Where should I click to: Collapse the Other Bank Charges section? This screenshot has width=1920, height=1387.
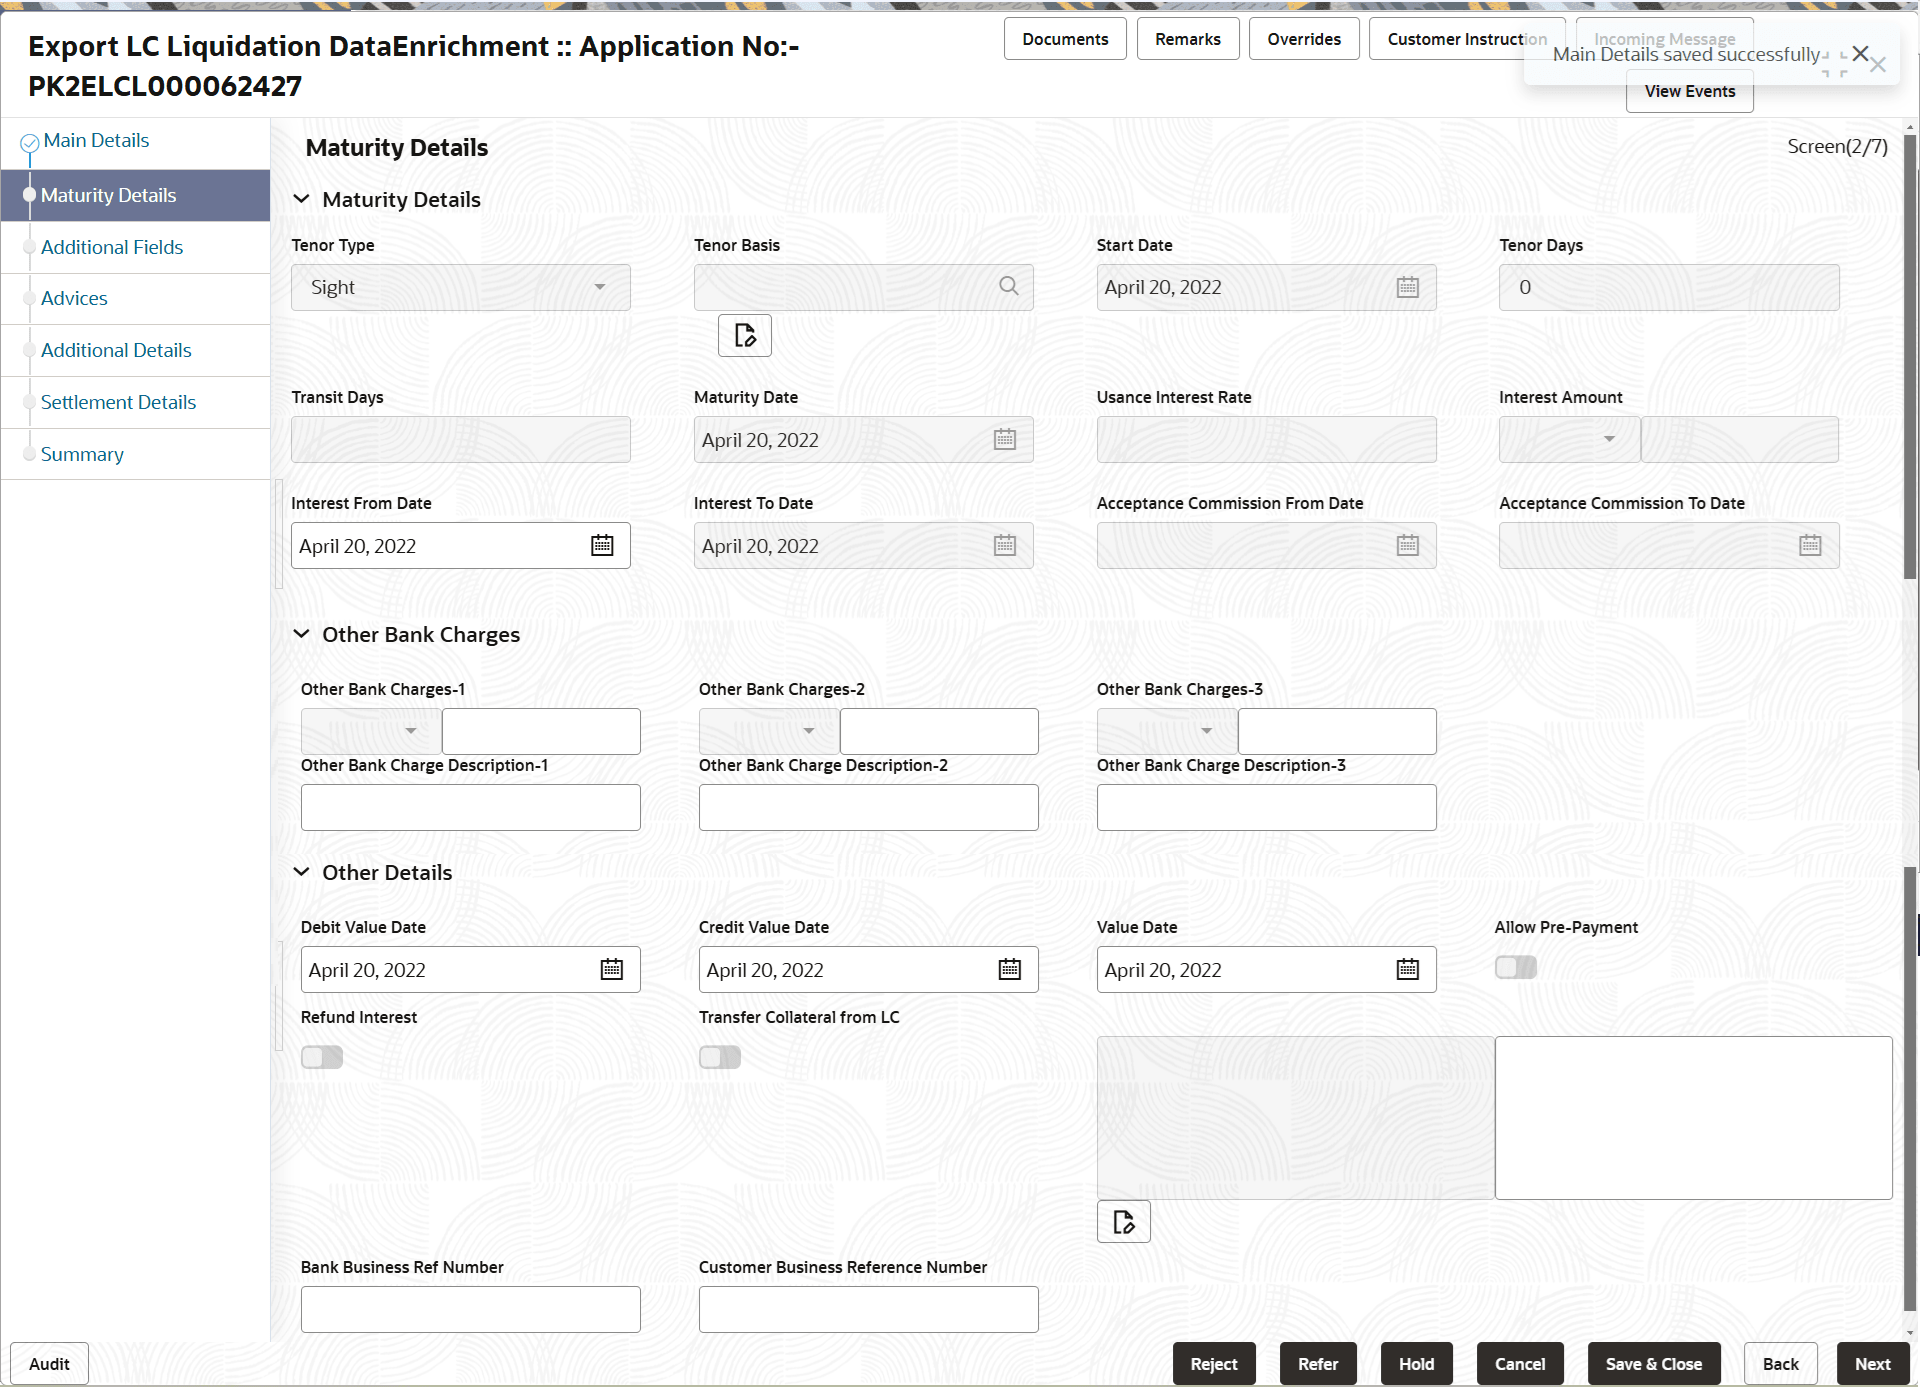tap(301, 635)
